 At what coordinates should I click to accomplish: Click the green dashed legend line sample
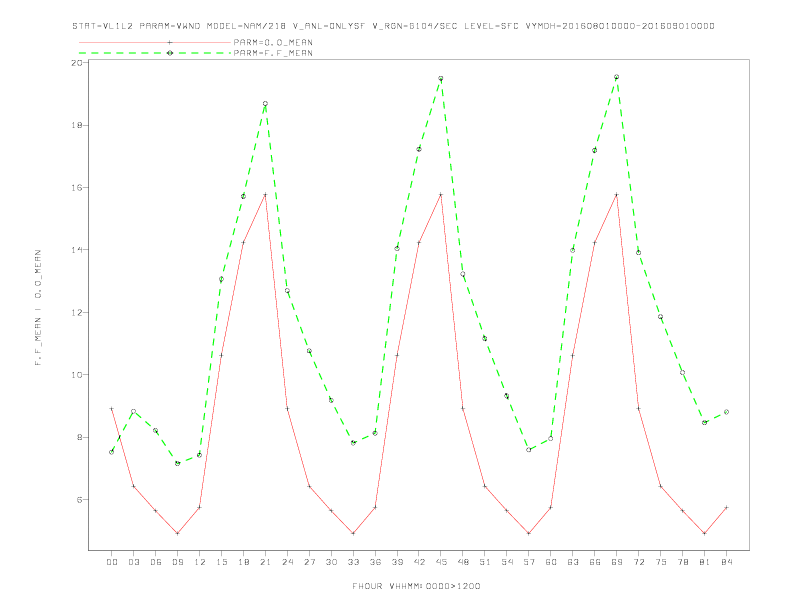point(155,53)
